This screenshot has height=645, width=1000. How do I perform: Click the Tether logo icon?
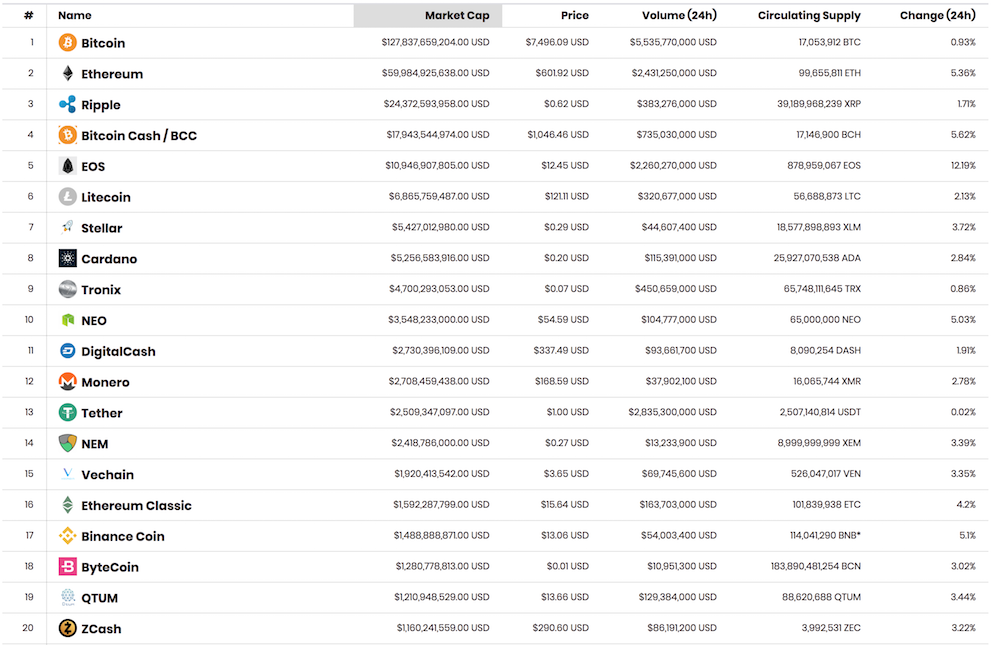(68, 412)
